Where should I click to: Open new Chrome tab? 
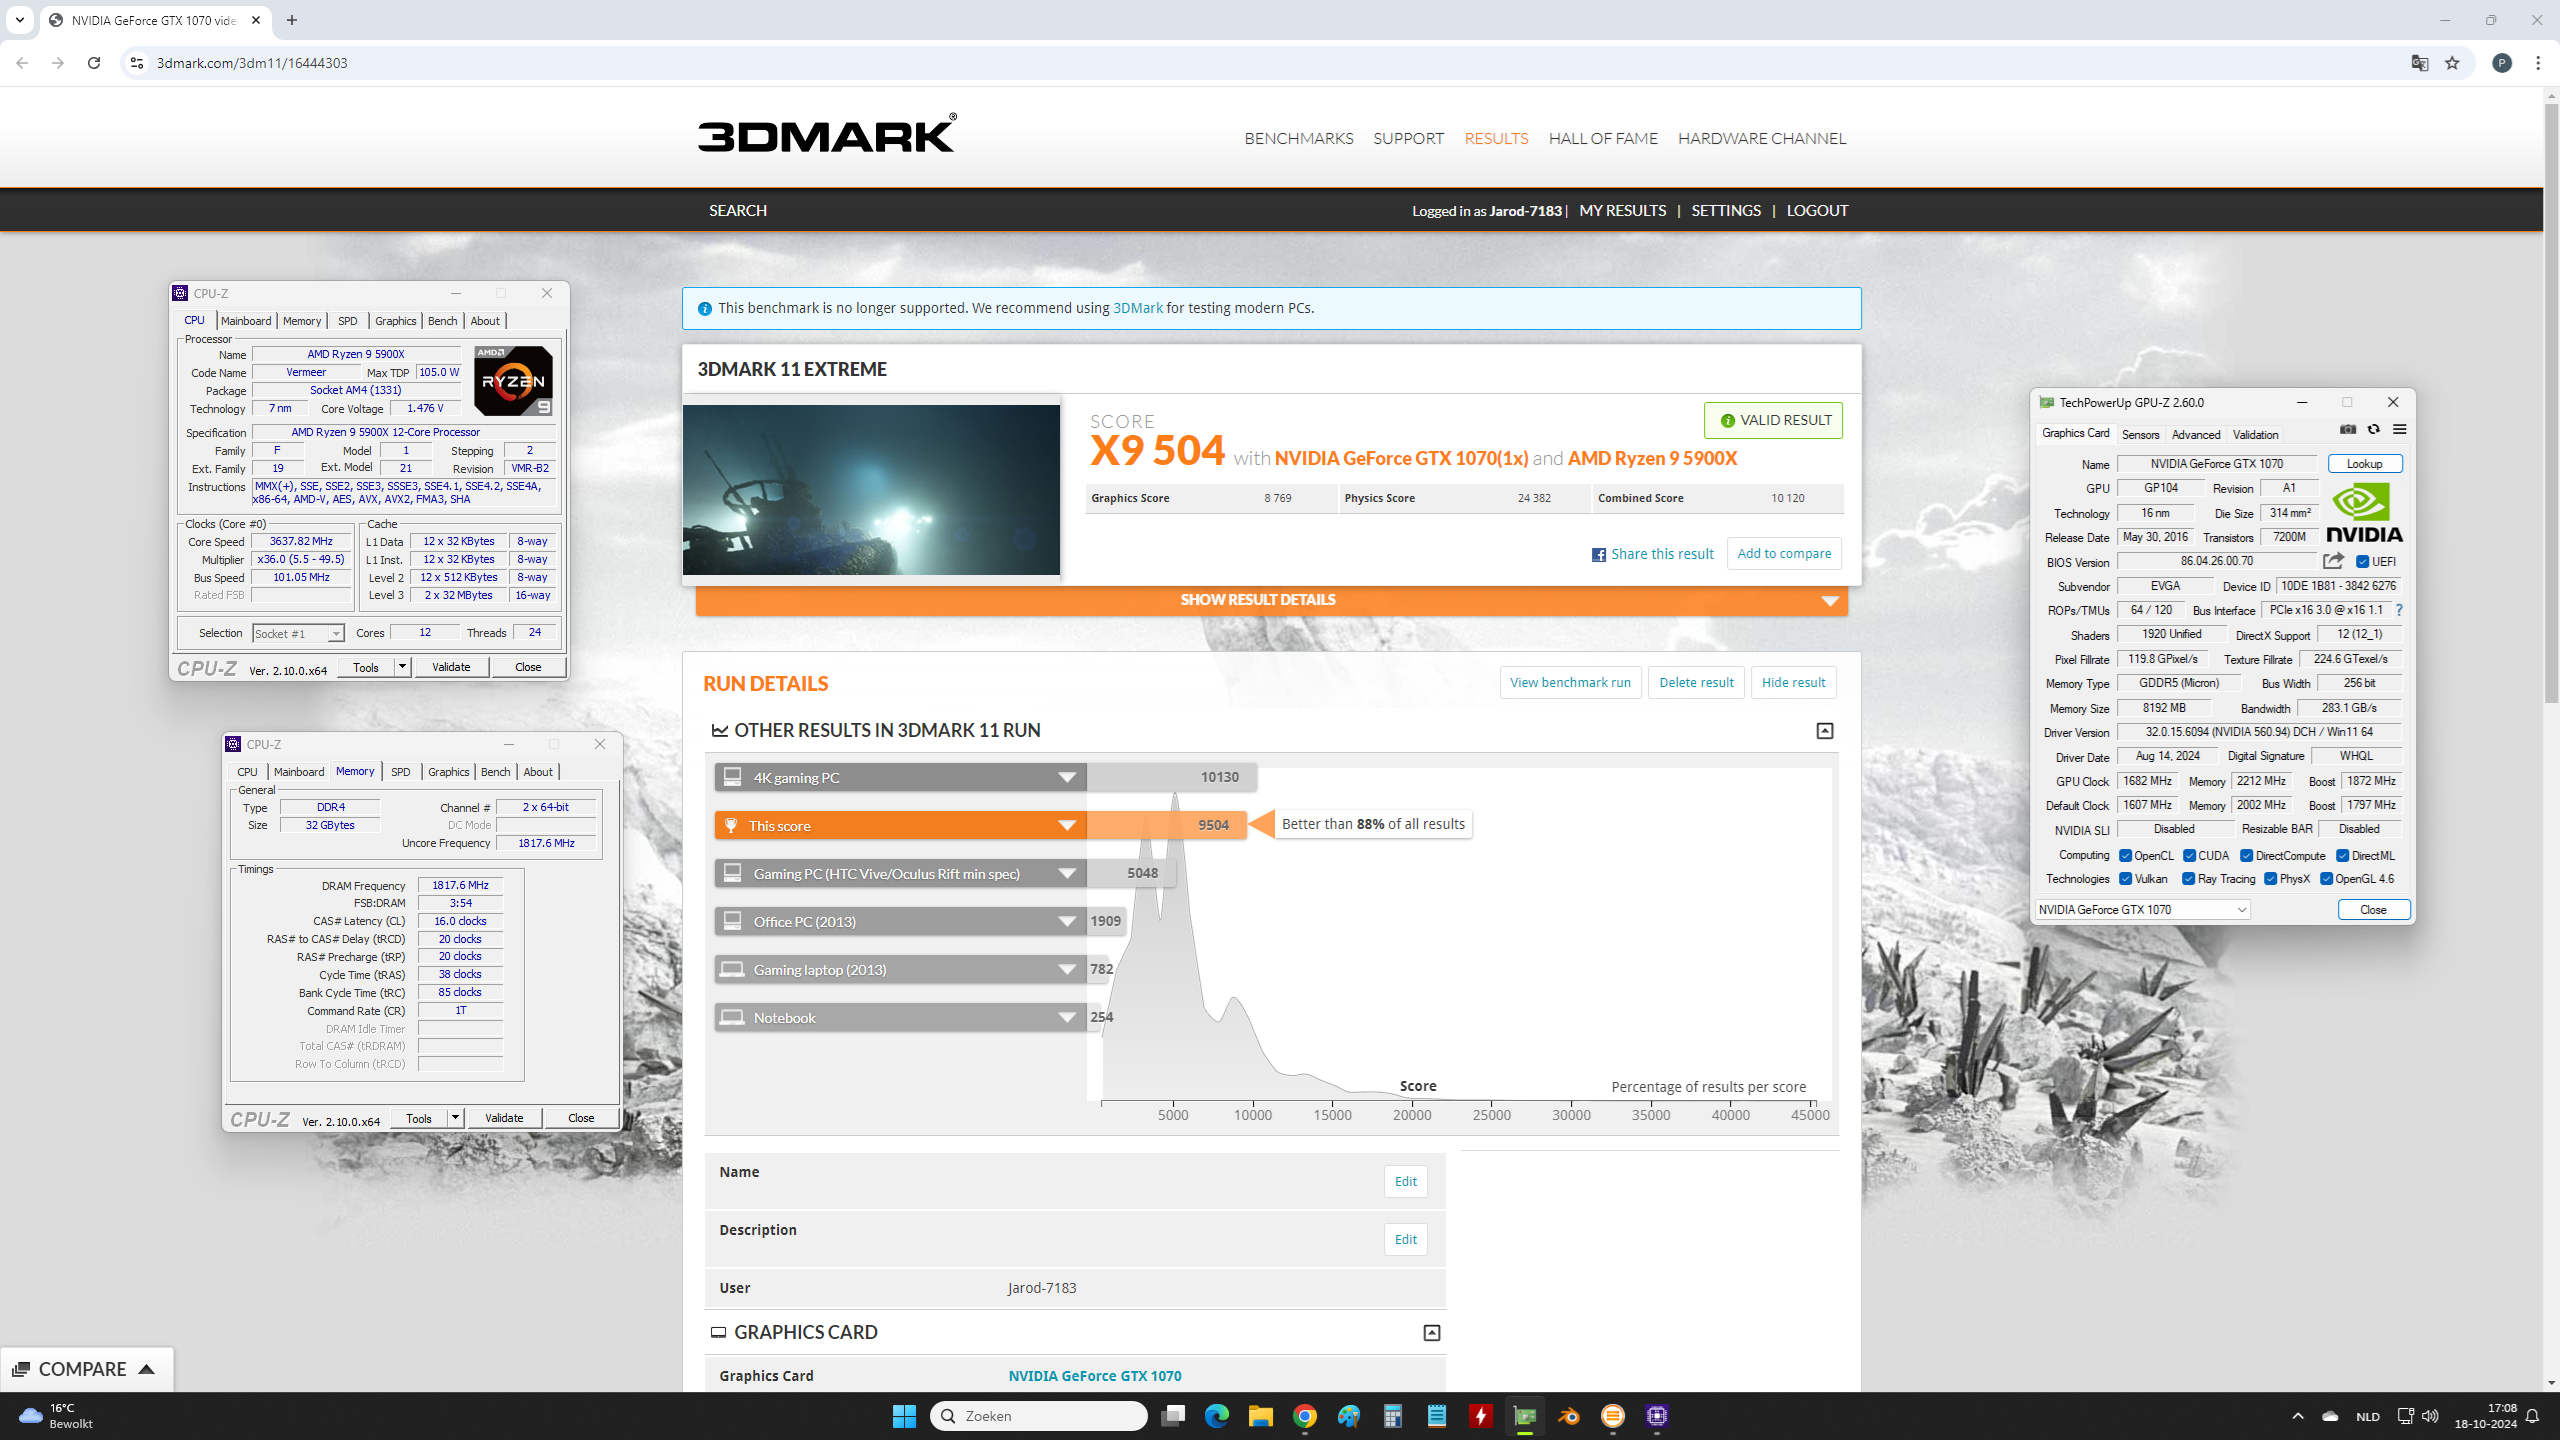[292, 20]
